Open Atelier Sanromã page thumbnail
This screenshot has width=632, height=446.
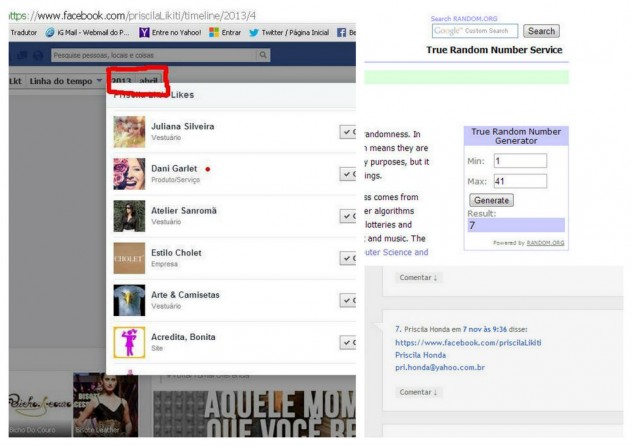click(x=129, y=216)
